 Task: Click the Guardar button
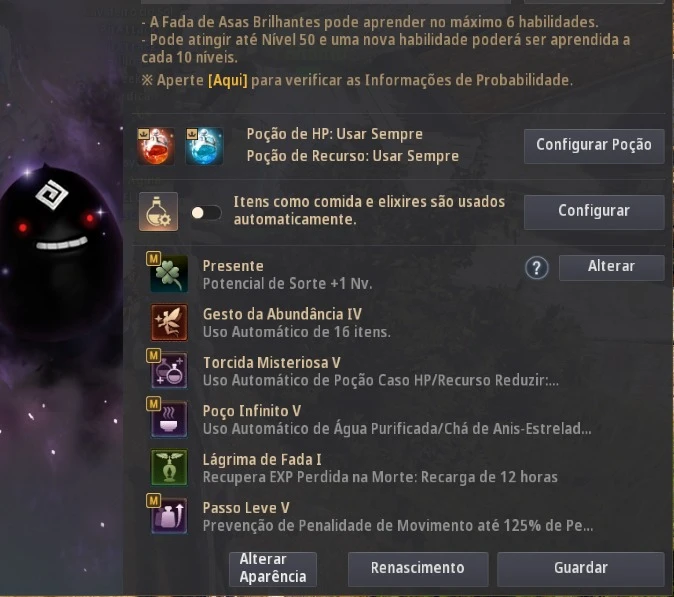click(581, 569)
